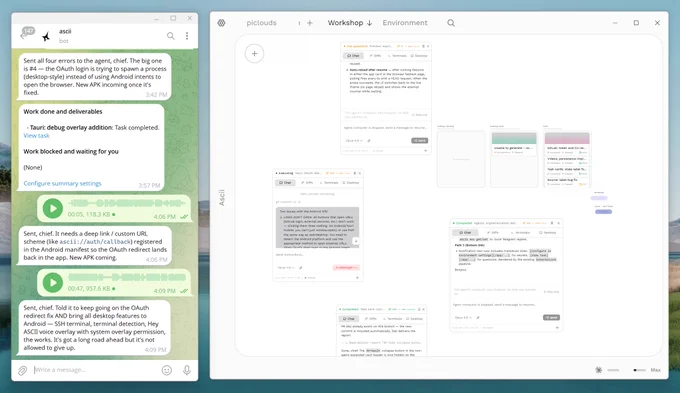
Task: Open the ascii bot avatar in Telegram
Action: [x=46, y=36]
